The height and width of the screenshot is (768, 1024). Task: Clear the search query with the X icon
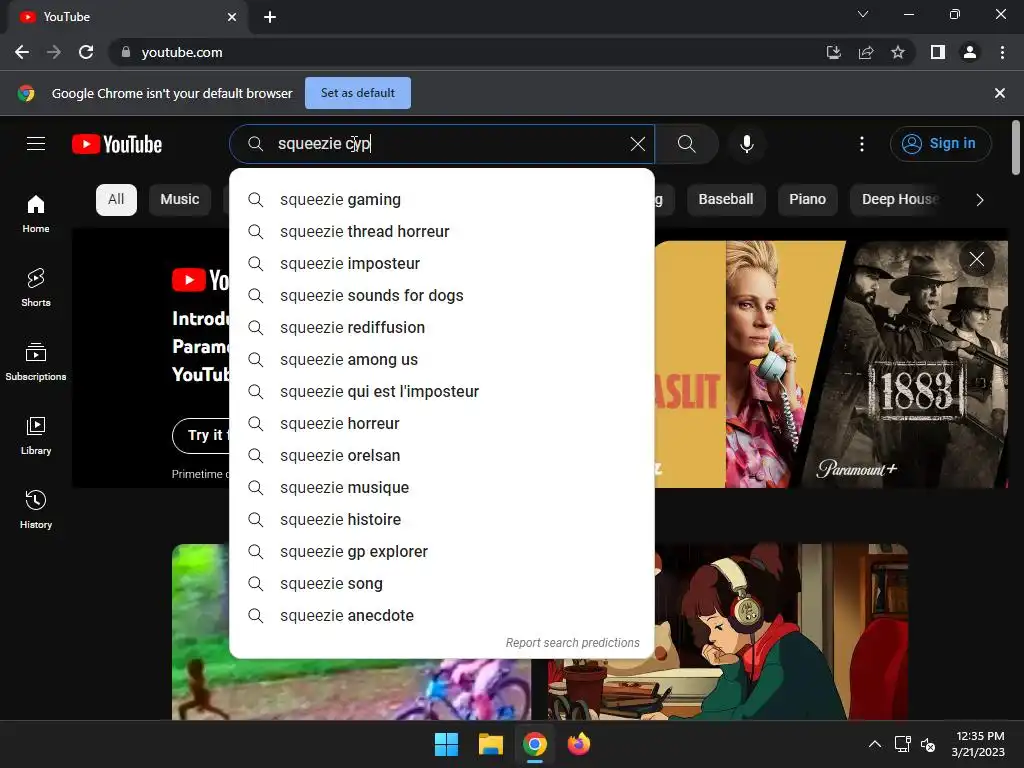click(637, 144)
